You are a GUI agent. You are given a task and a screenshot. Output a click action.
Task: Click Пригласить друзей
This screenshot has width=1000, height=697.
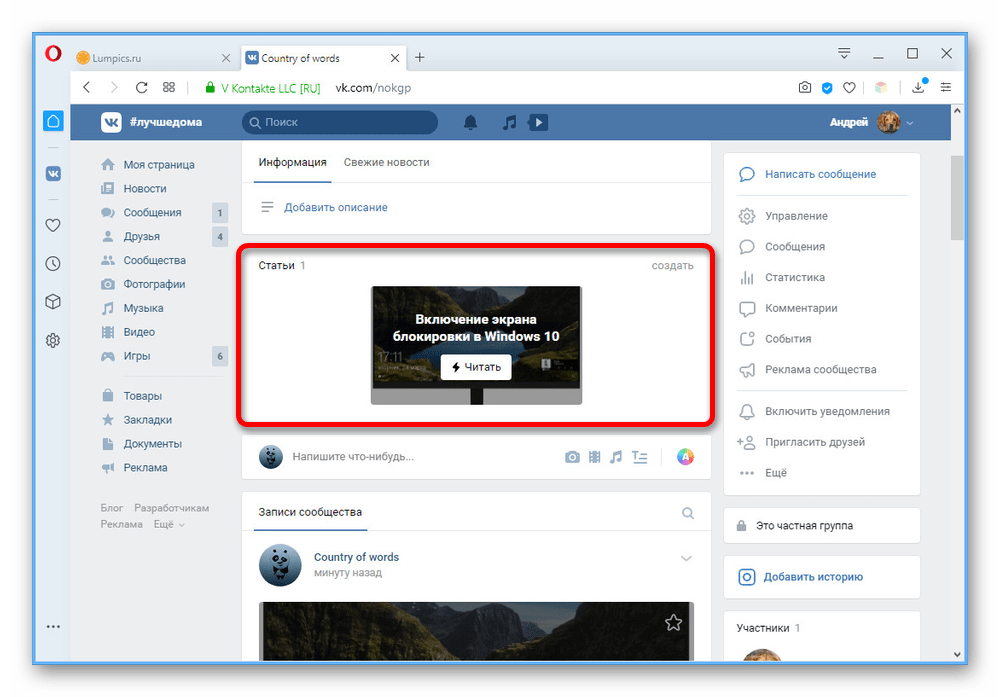[815, 442]
